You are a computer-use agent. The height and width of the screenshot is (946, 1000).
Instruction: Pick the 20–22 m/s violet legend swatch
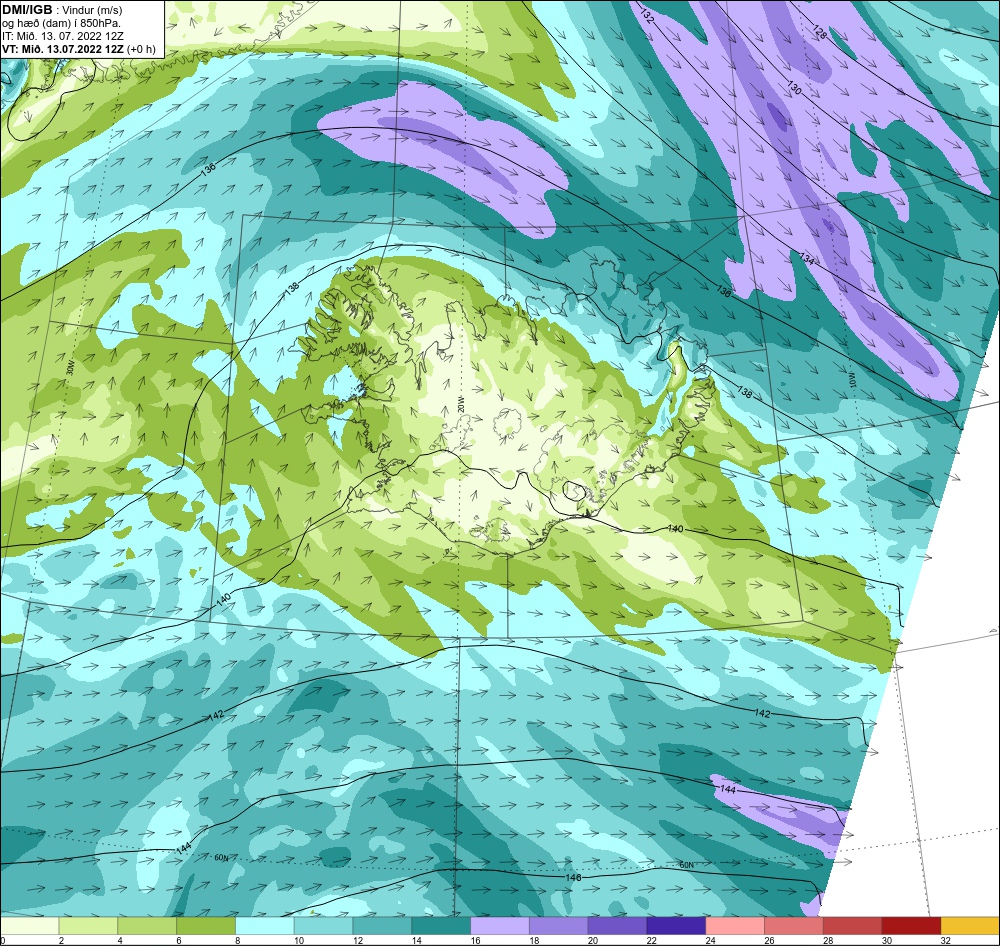(617, 926)
